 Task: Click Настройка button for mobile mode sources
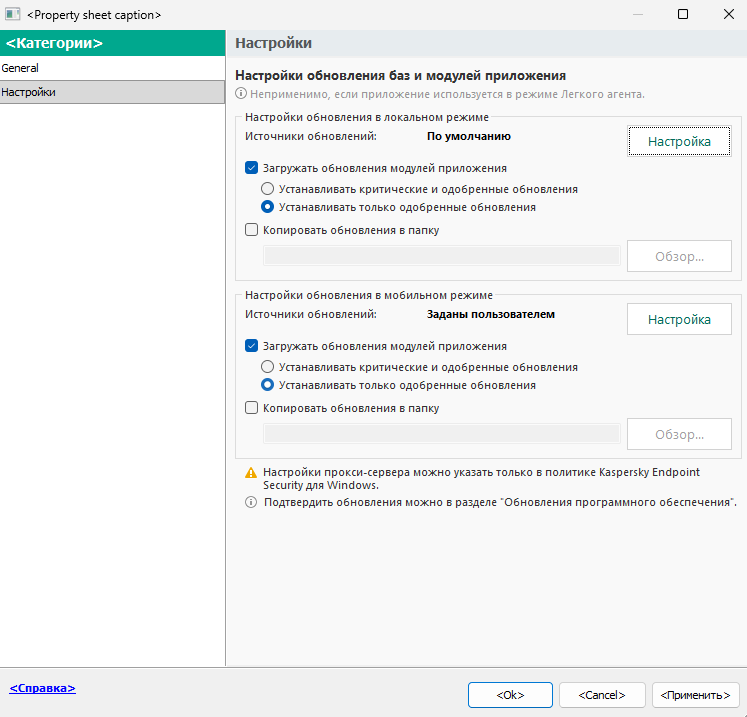tap(679, 319)
